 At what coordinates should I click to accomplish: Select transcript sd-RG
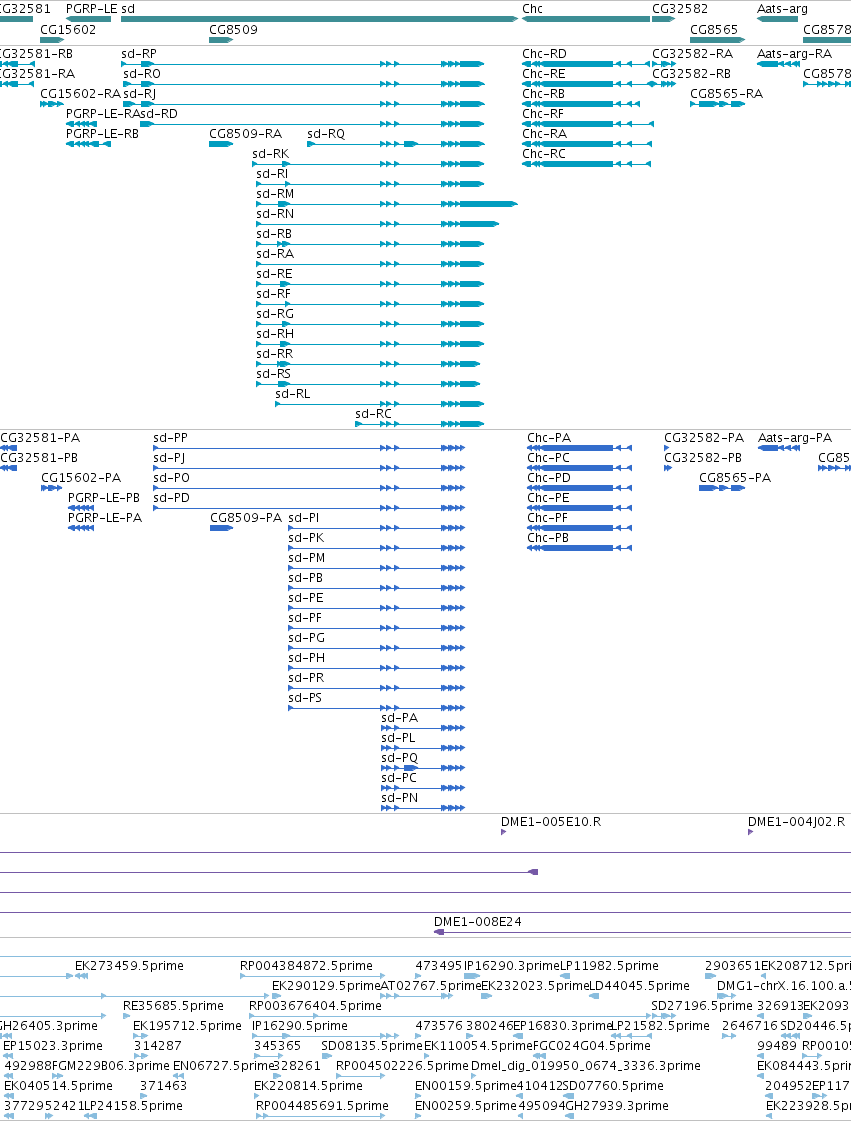click(x=275, y=314)
